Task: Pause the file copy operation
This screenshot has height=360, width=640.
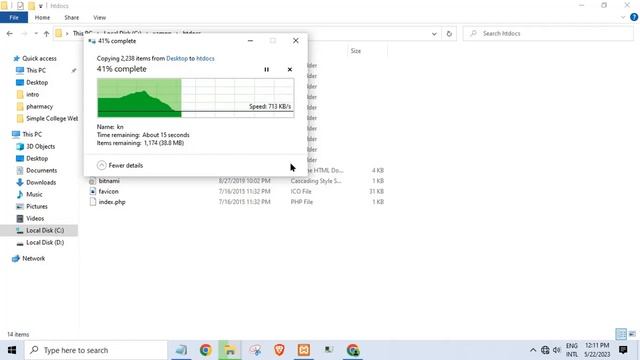Action: point(267,70)
